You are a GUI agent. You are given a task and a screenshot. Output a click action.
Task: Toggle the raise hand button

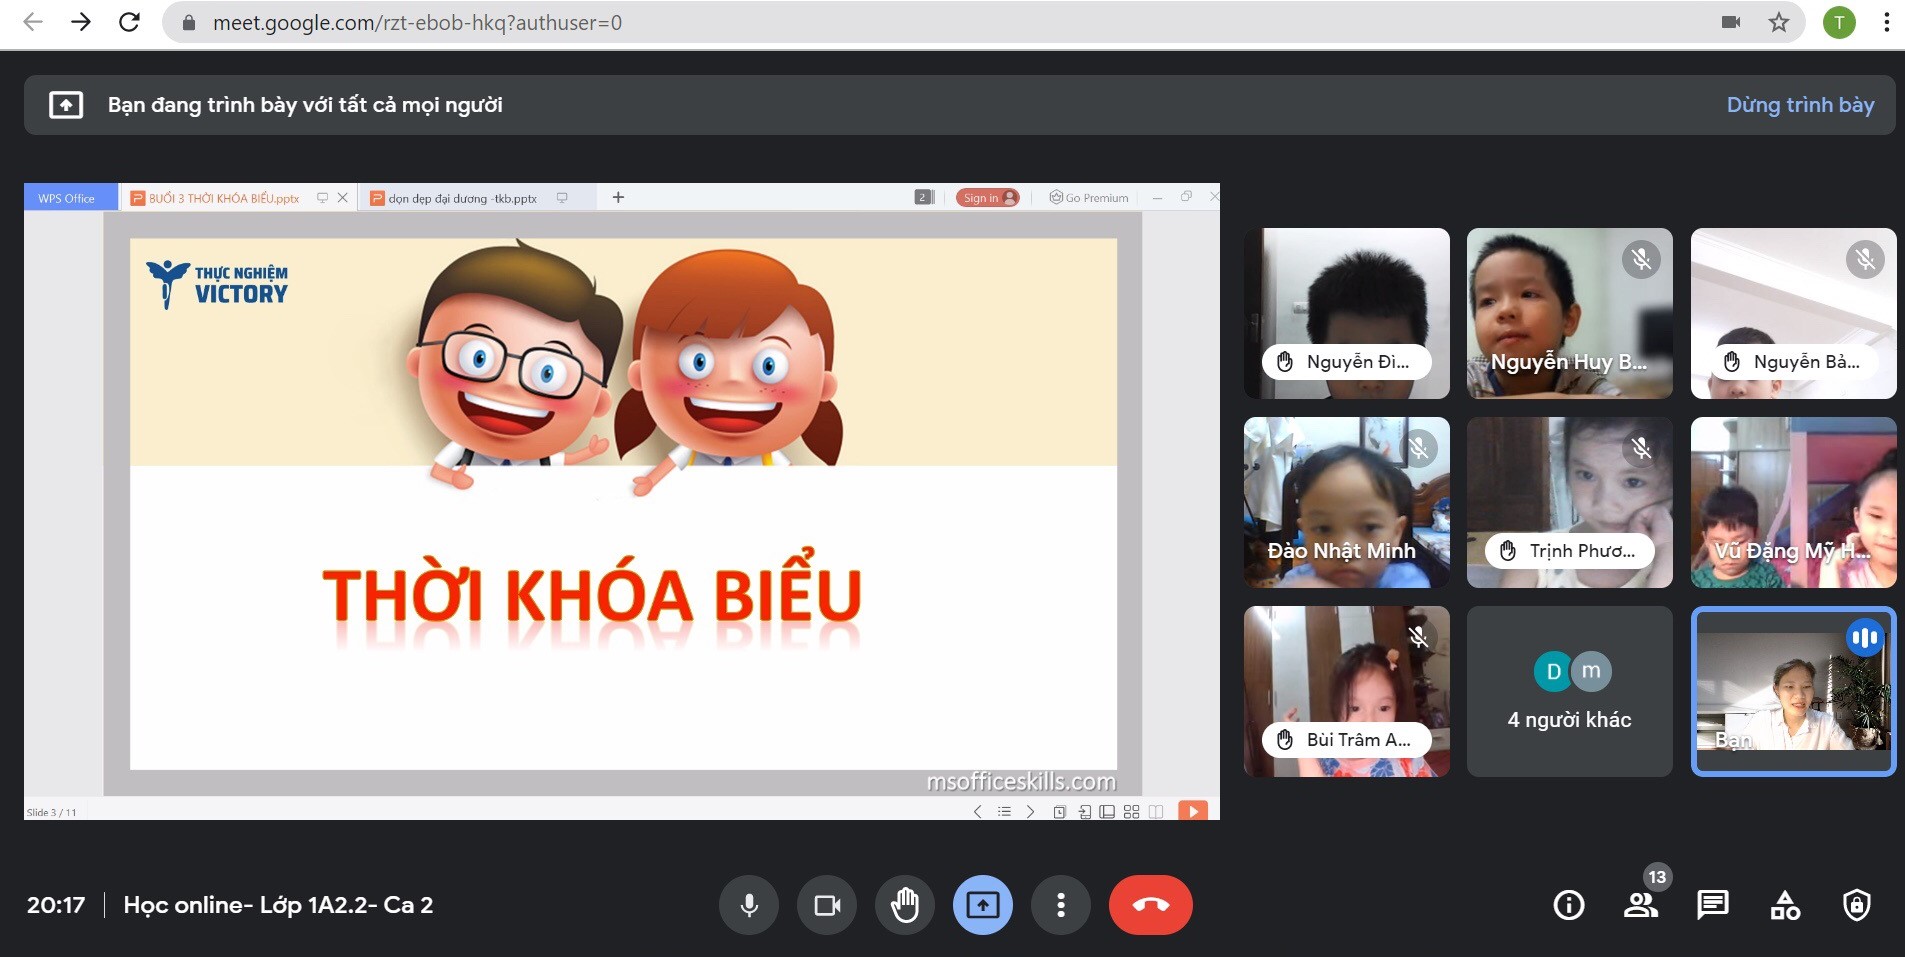[x=905, y=905]
